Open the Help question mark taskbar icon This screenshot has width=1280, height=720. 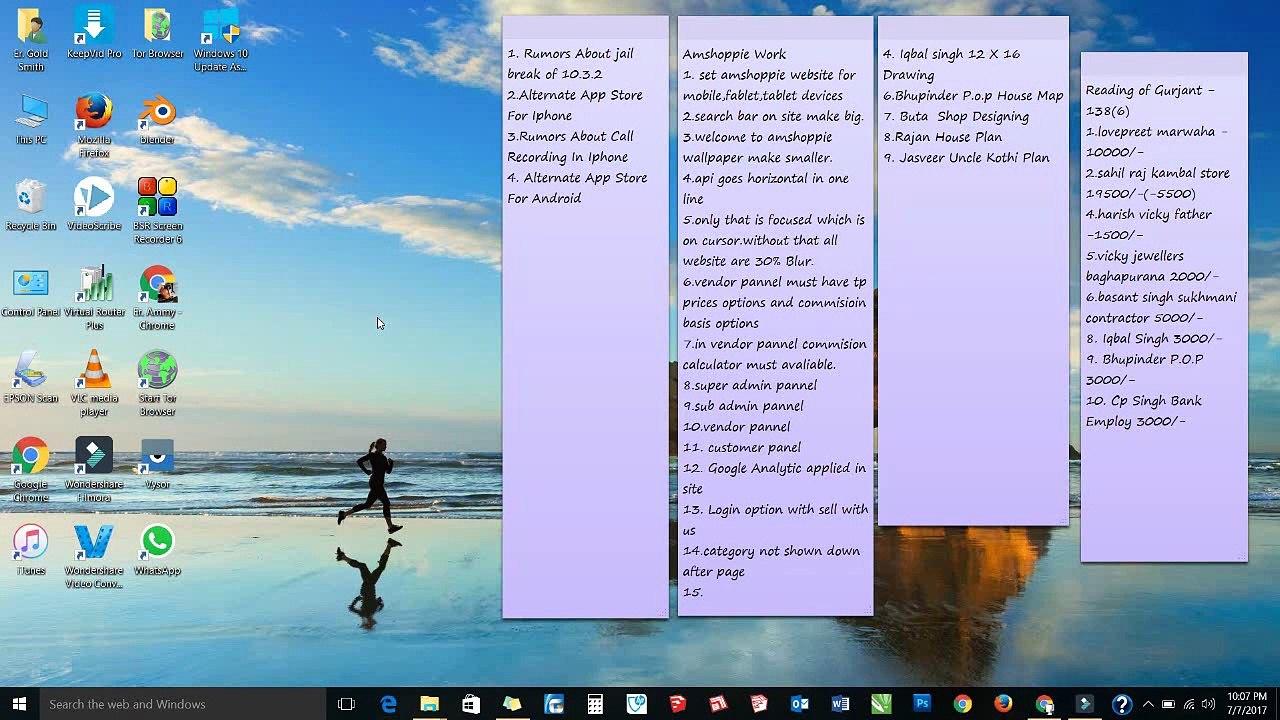[x=1121, y=704]
